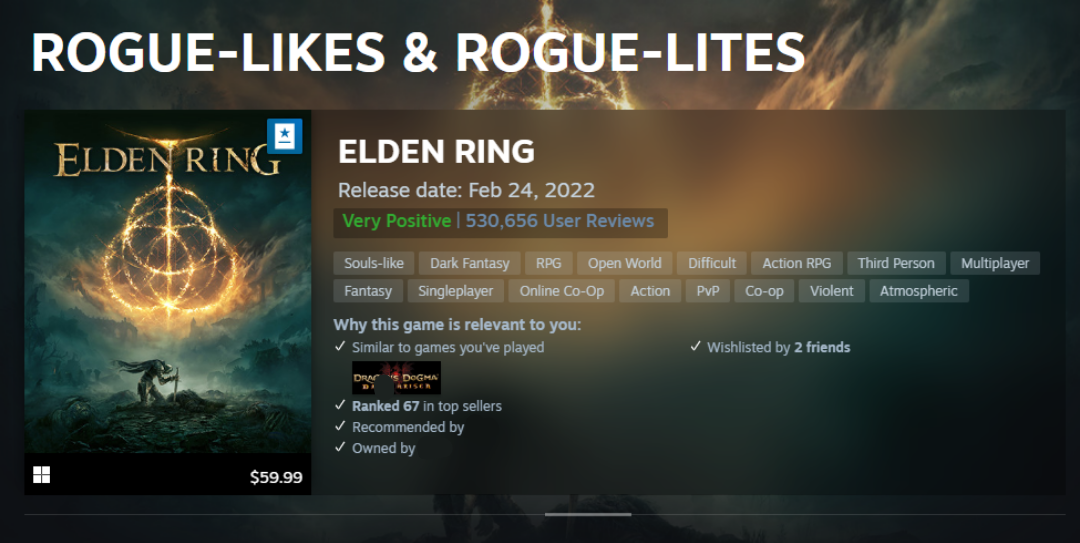
Task: Select the Third Person tag
Action: coord(896,263)
